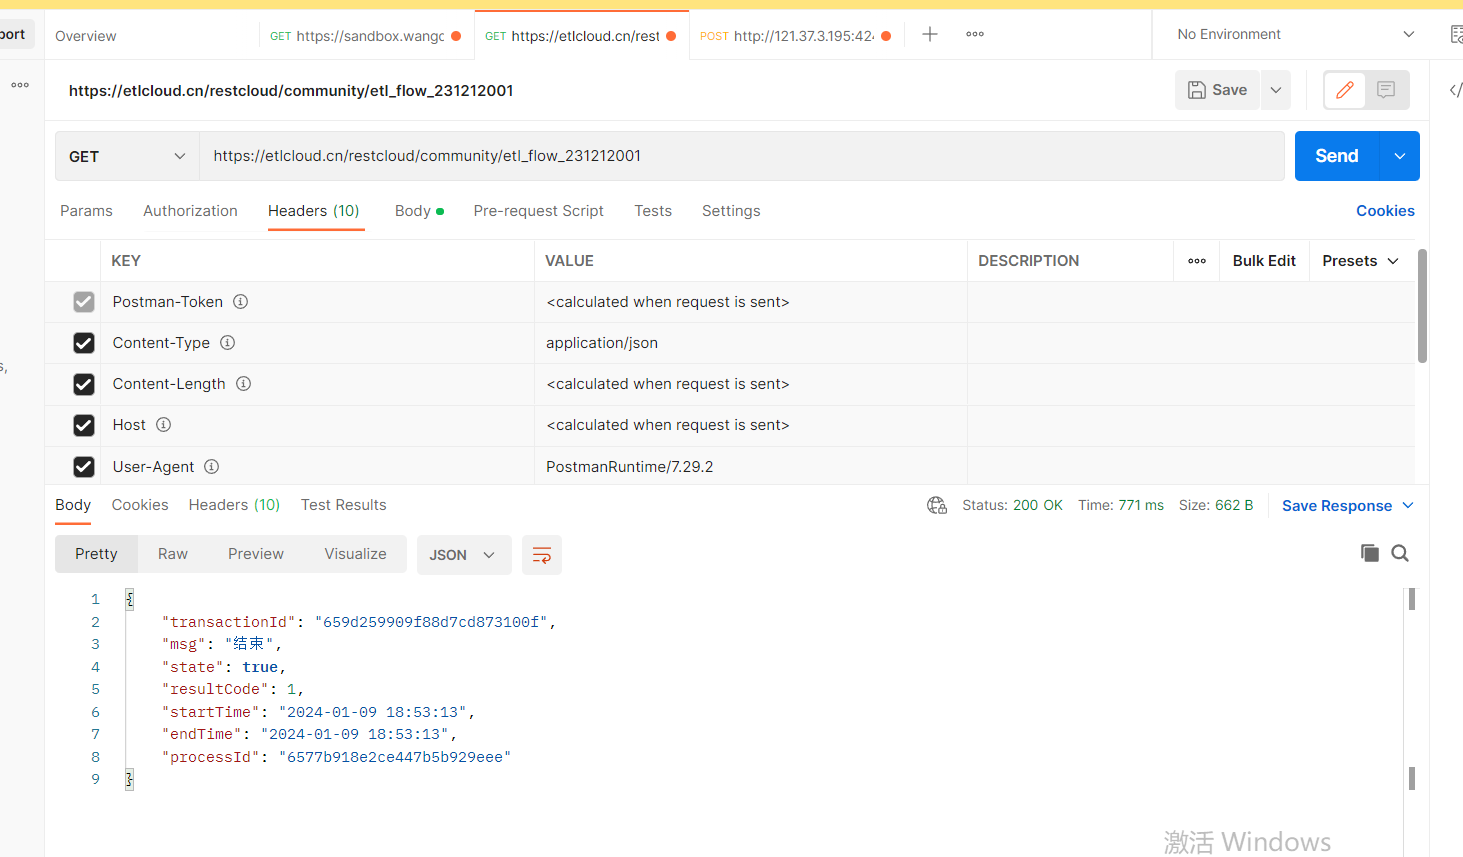
Task: Click the Save floppy-disk button
Action: pos(1217,90)
